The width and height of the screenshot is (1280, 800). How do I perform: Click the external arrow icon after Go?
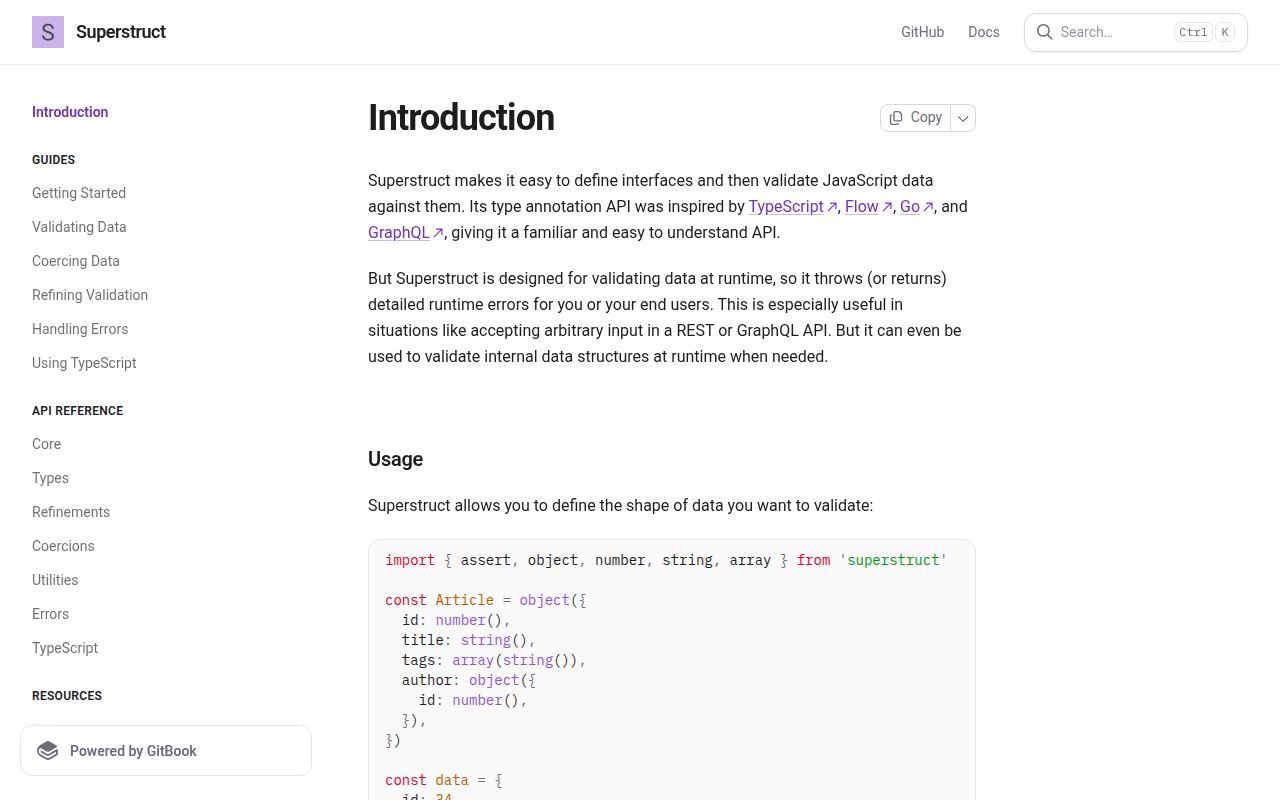928,207
